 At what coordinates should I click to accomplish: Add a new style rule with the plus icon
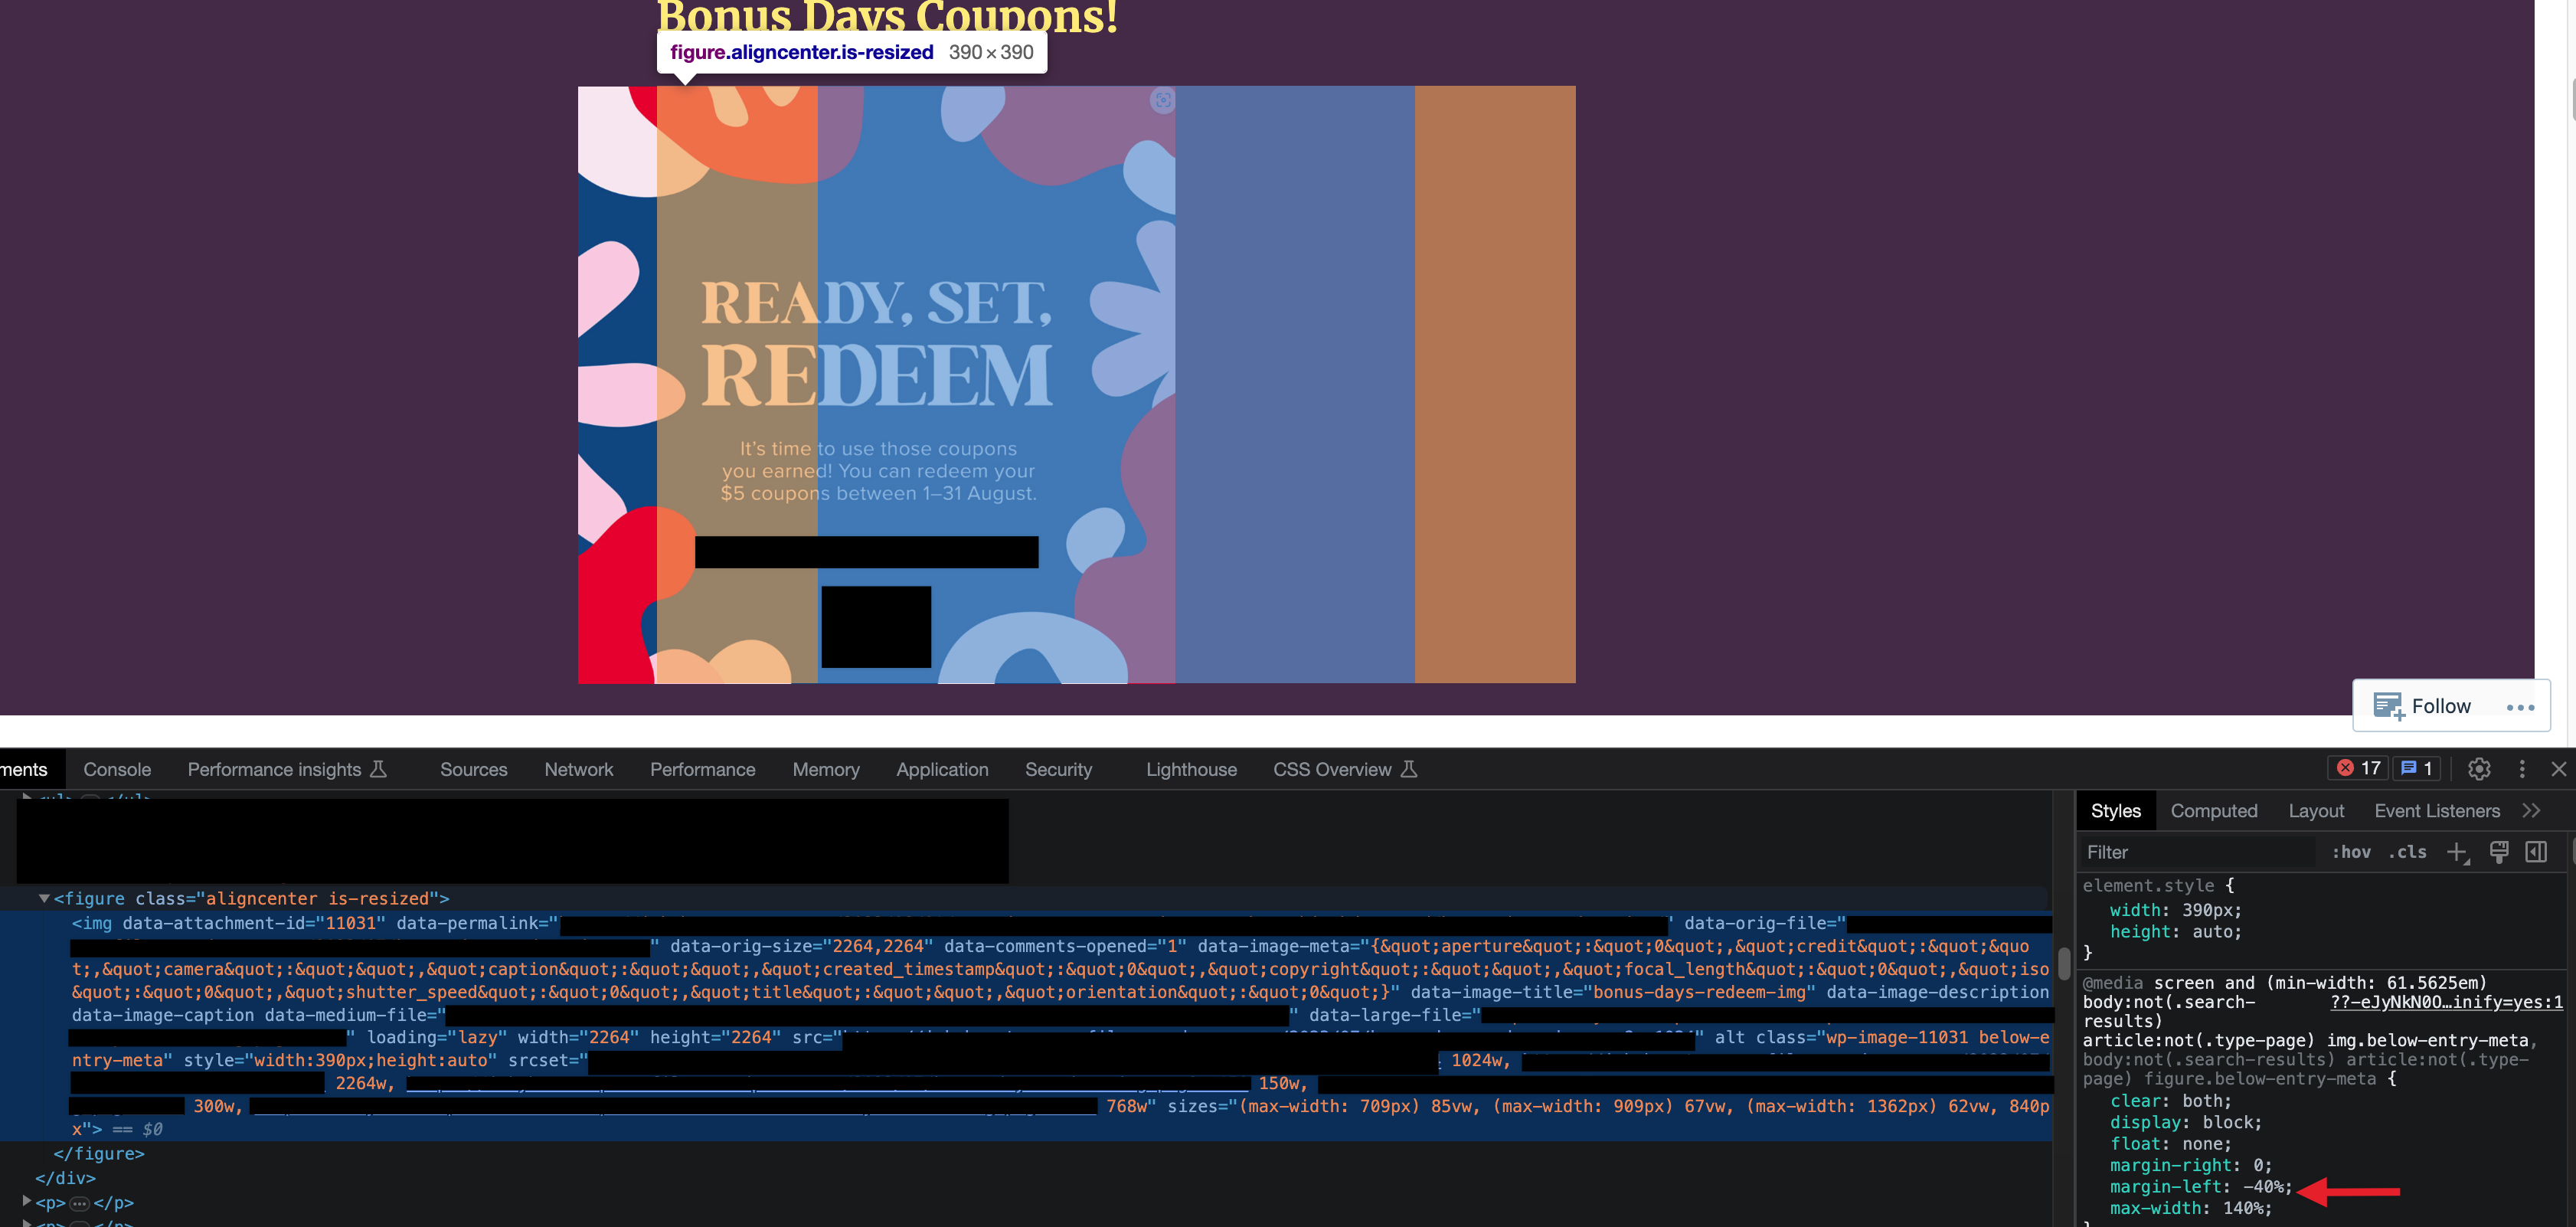pyautogui.click(x=2459, y=852)
